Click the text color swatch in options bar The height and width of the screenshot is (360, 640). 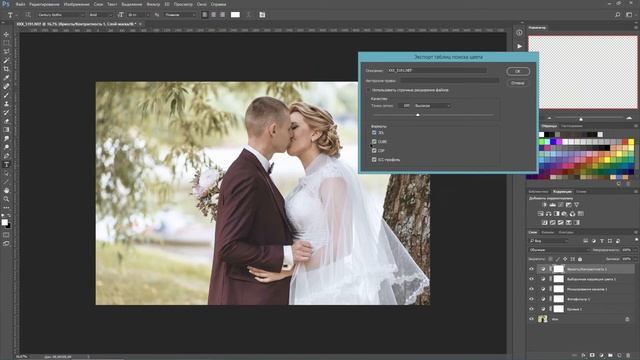click(x=235, y=15)
